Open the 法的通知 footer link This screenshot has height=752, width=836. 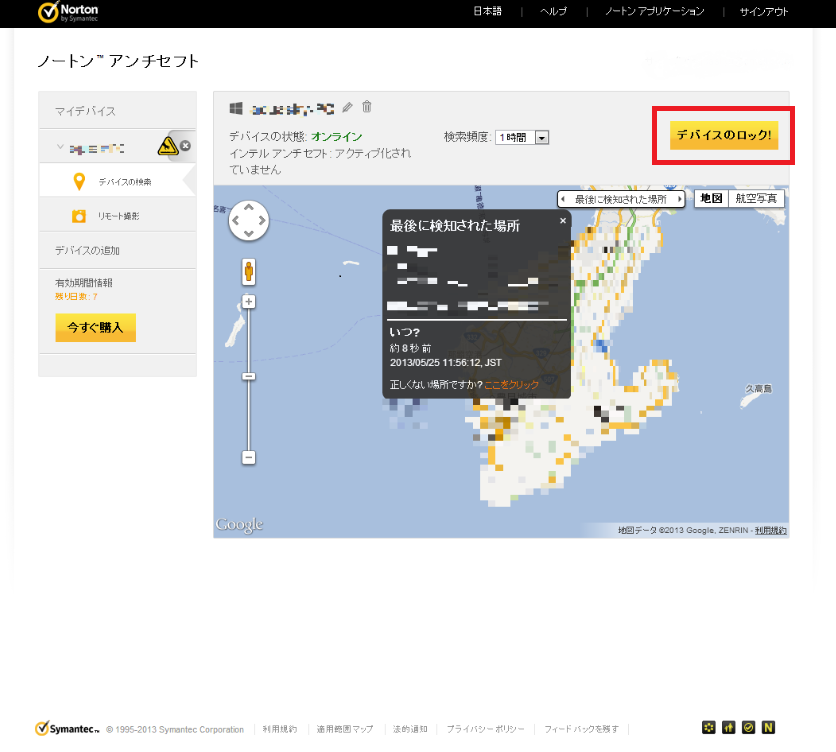click(410, 729)
